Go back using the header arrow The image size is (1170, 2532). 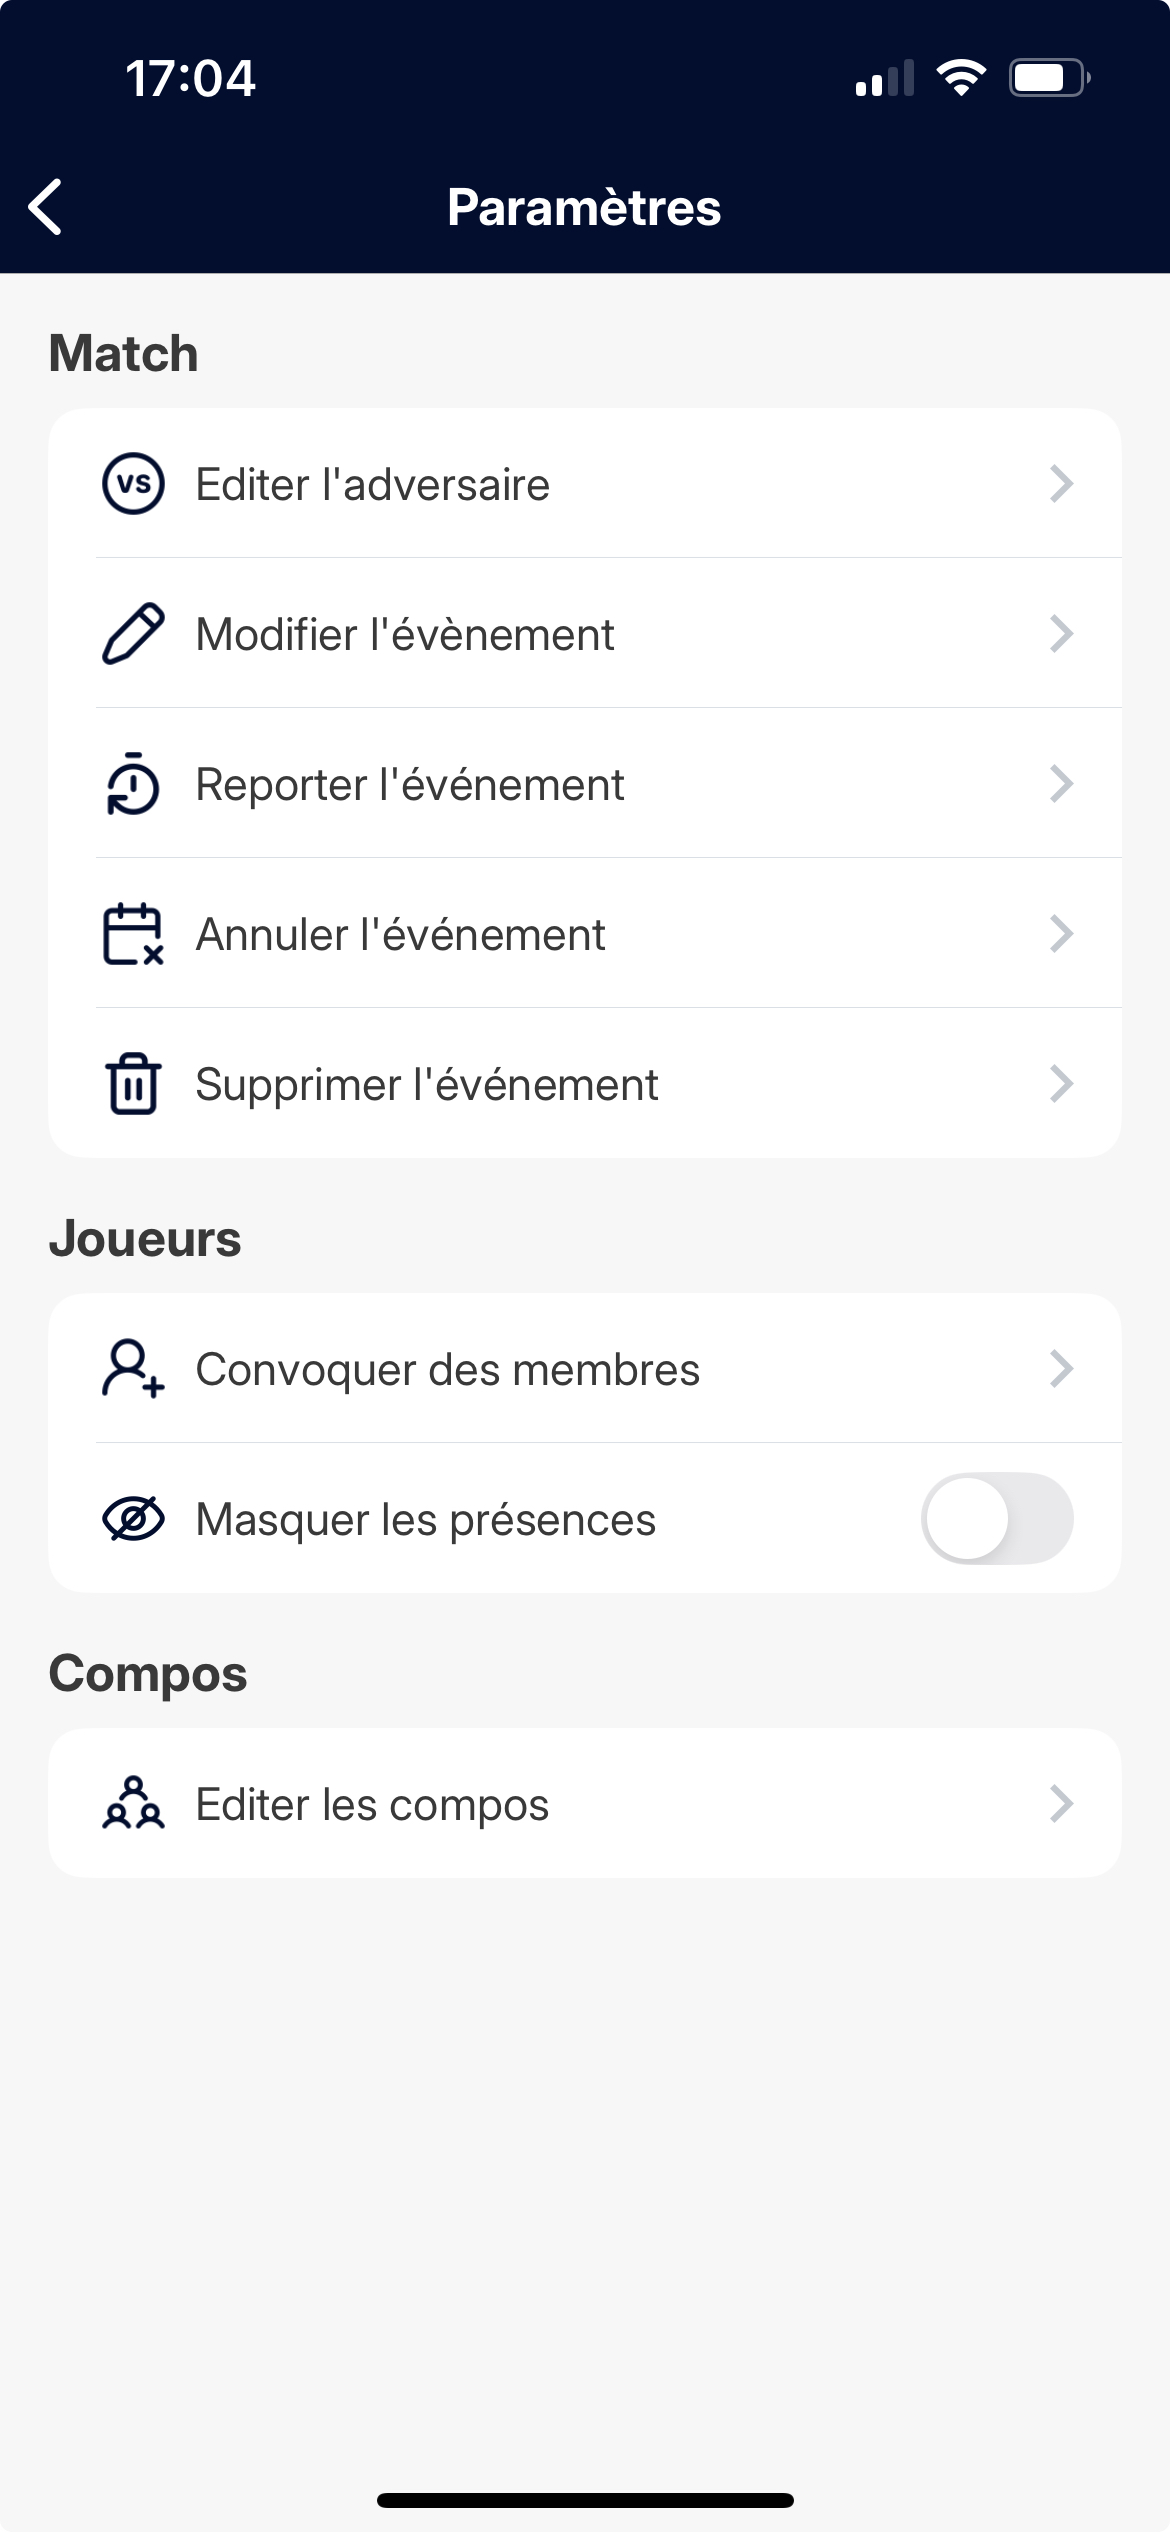tap(46, 207)
